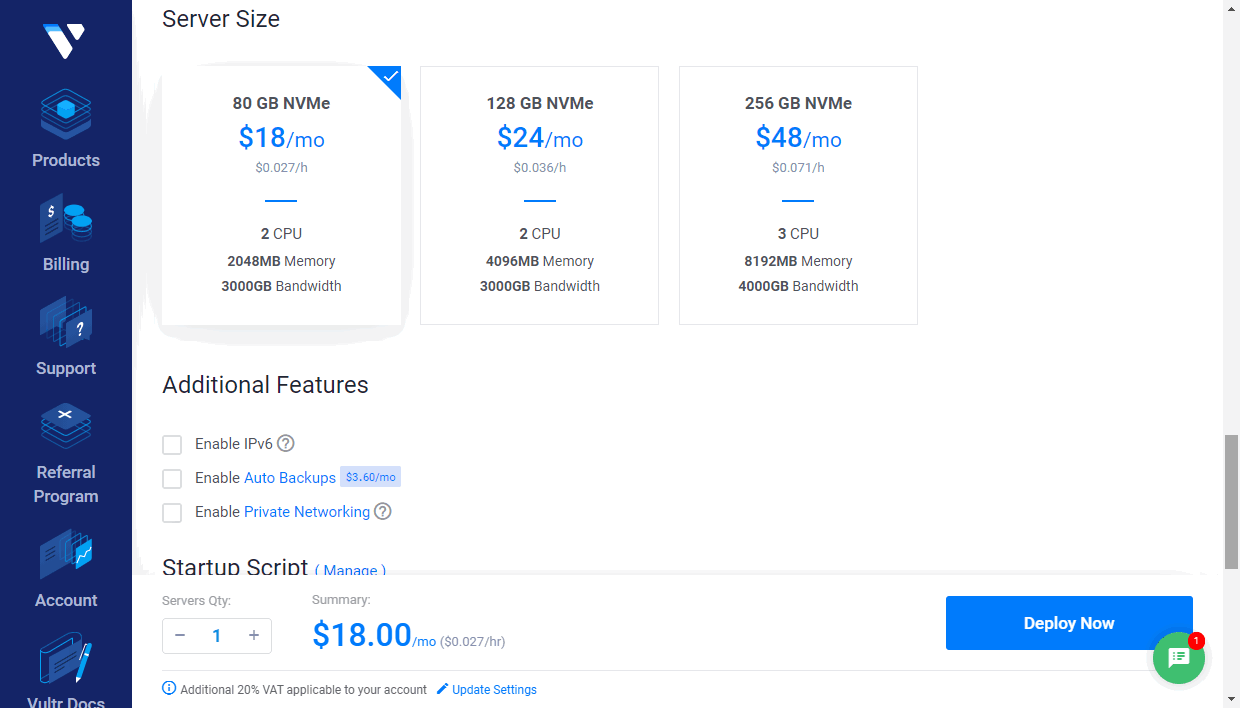Open the Update Settings link
This screenshot has height=708, width=1240.
[x=493, y=689]
